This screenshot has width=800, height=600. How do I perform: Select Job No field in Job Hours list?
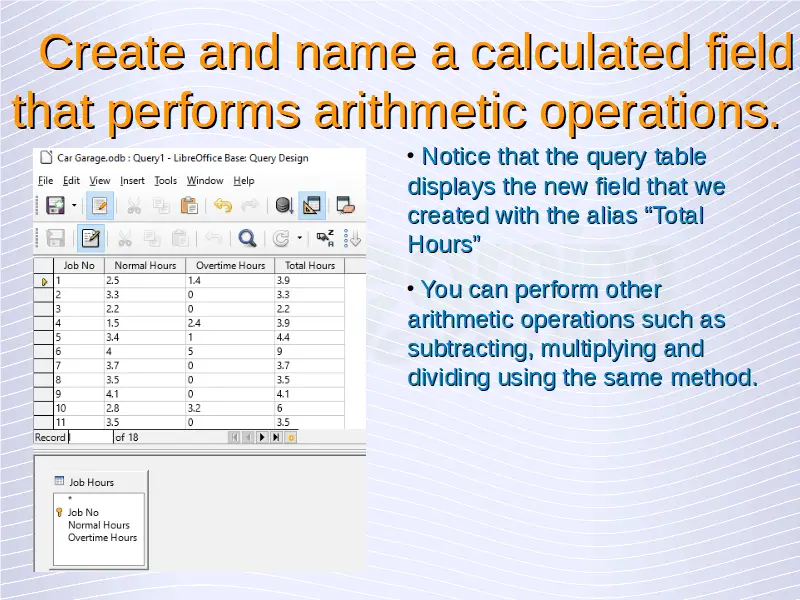pos(83,512)
